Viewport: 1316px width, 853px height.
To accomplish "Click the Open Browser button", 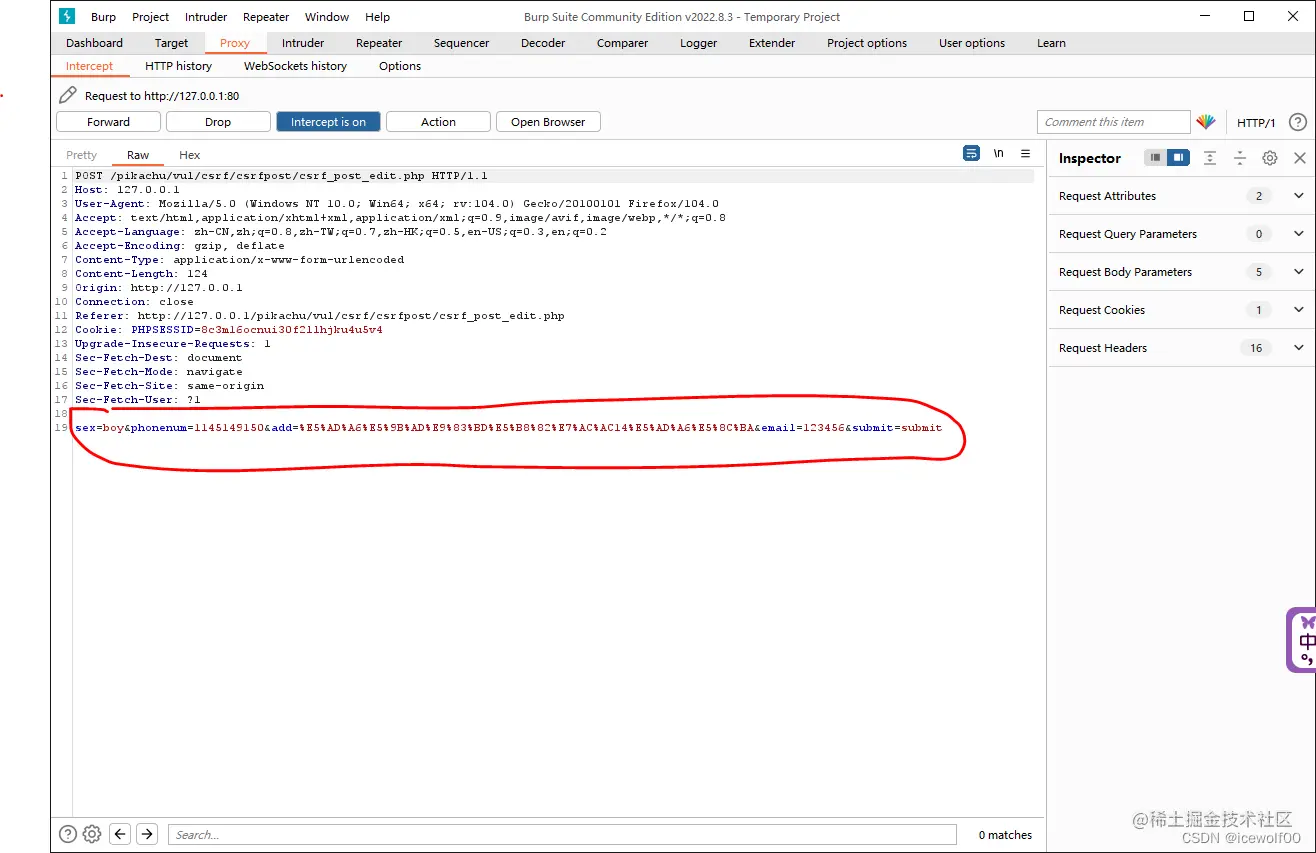I will pyautogui.click(x=548, y=122).
